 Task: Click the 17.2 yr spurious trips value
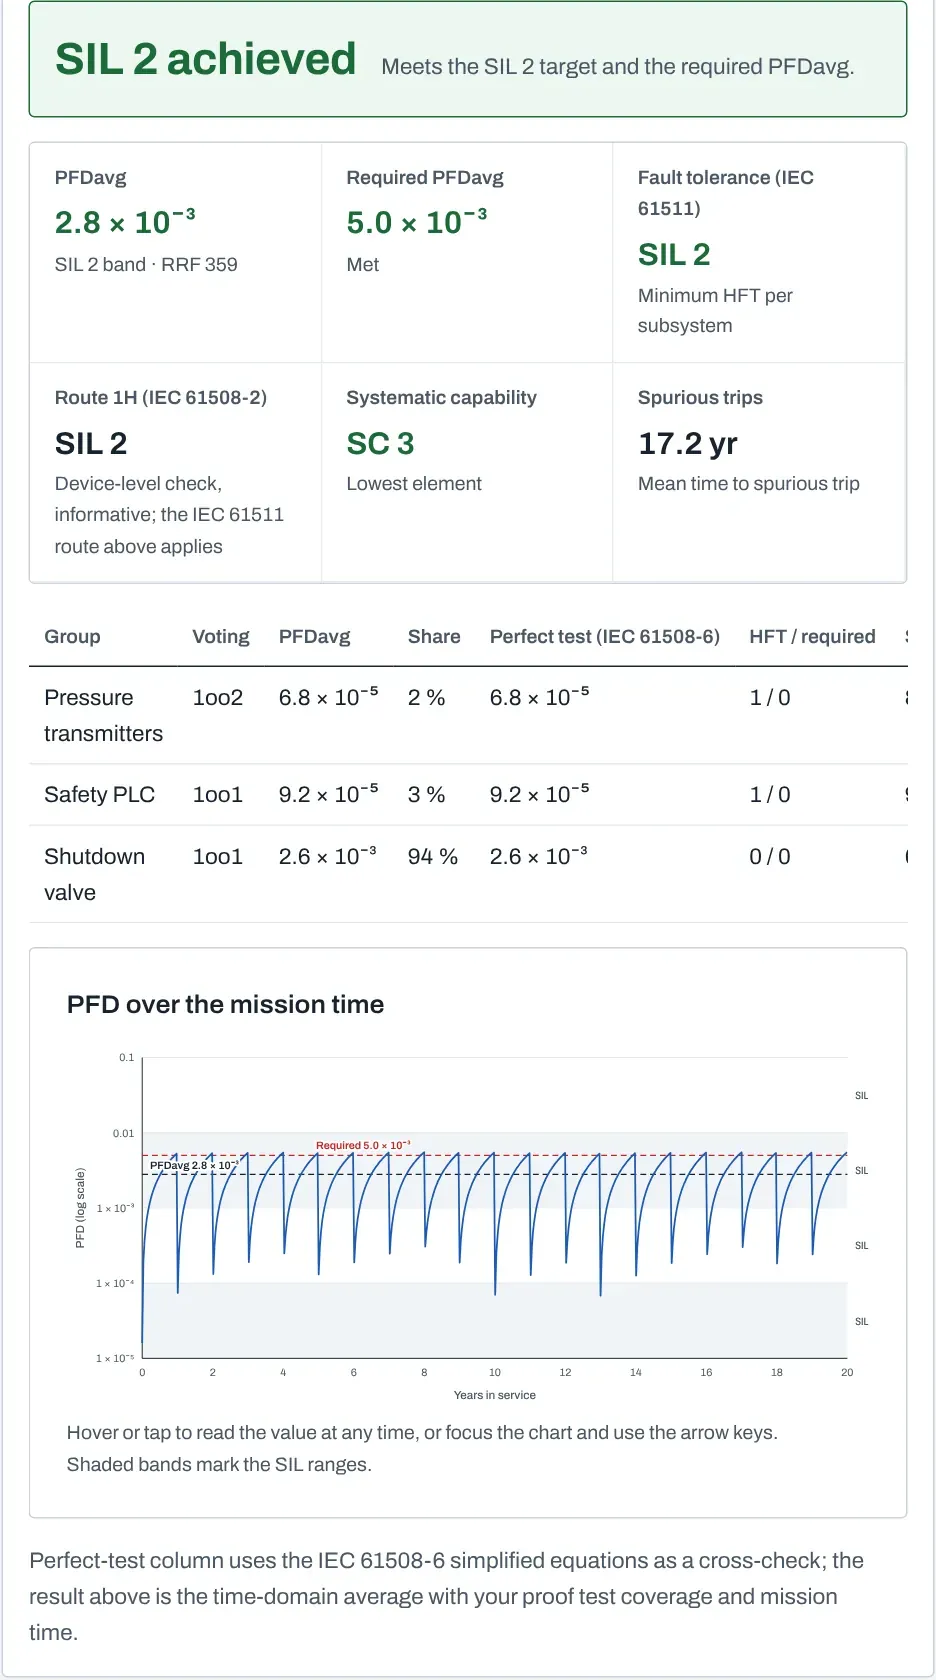click(x=688, y=443)
